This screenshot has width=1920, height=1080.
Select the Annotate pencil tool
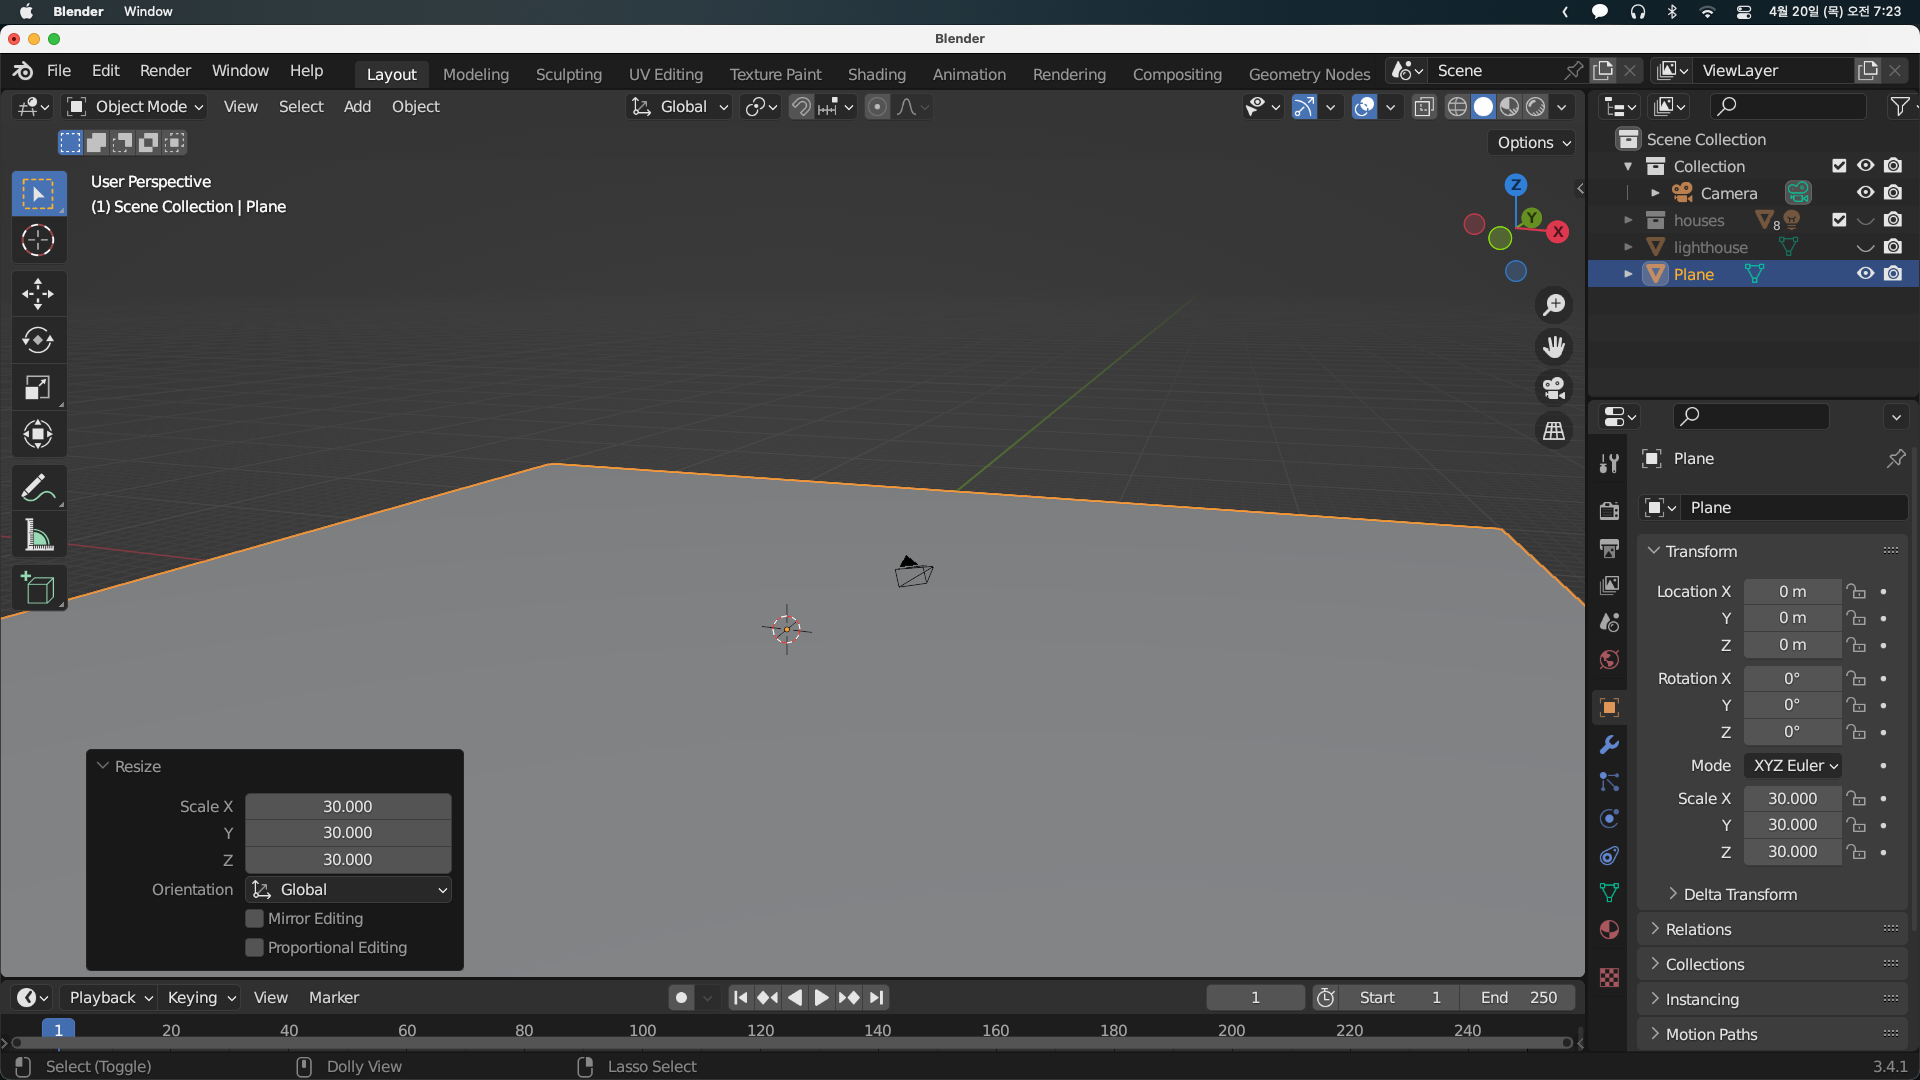(38, 488)
